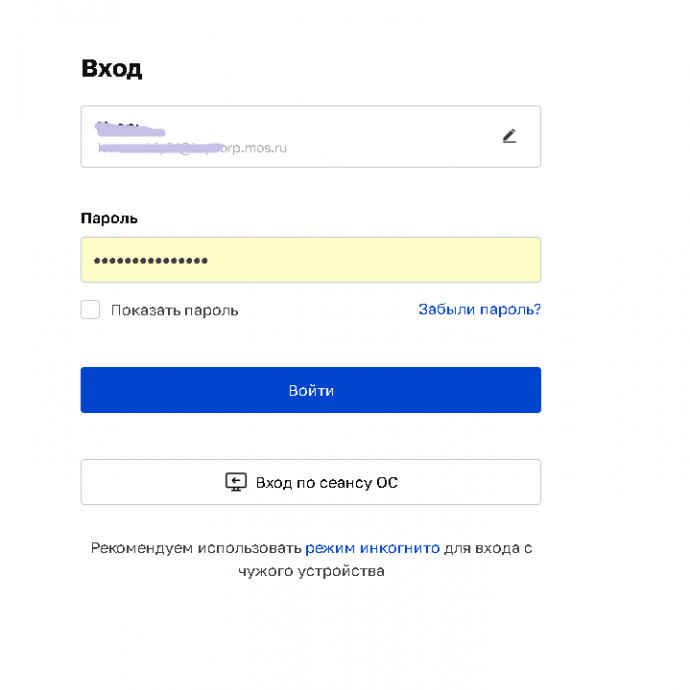The image size is (690, 690).
Task: Click the Вход page heading
Action: click(x=112, y=69)
